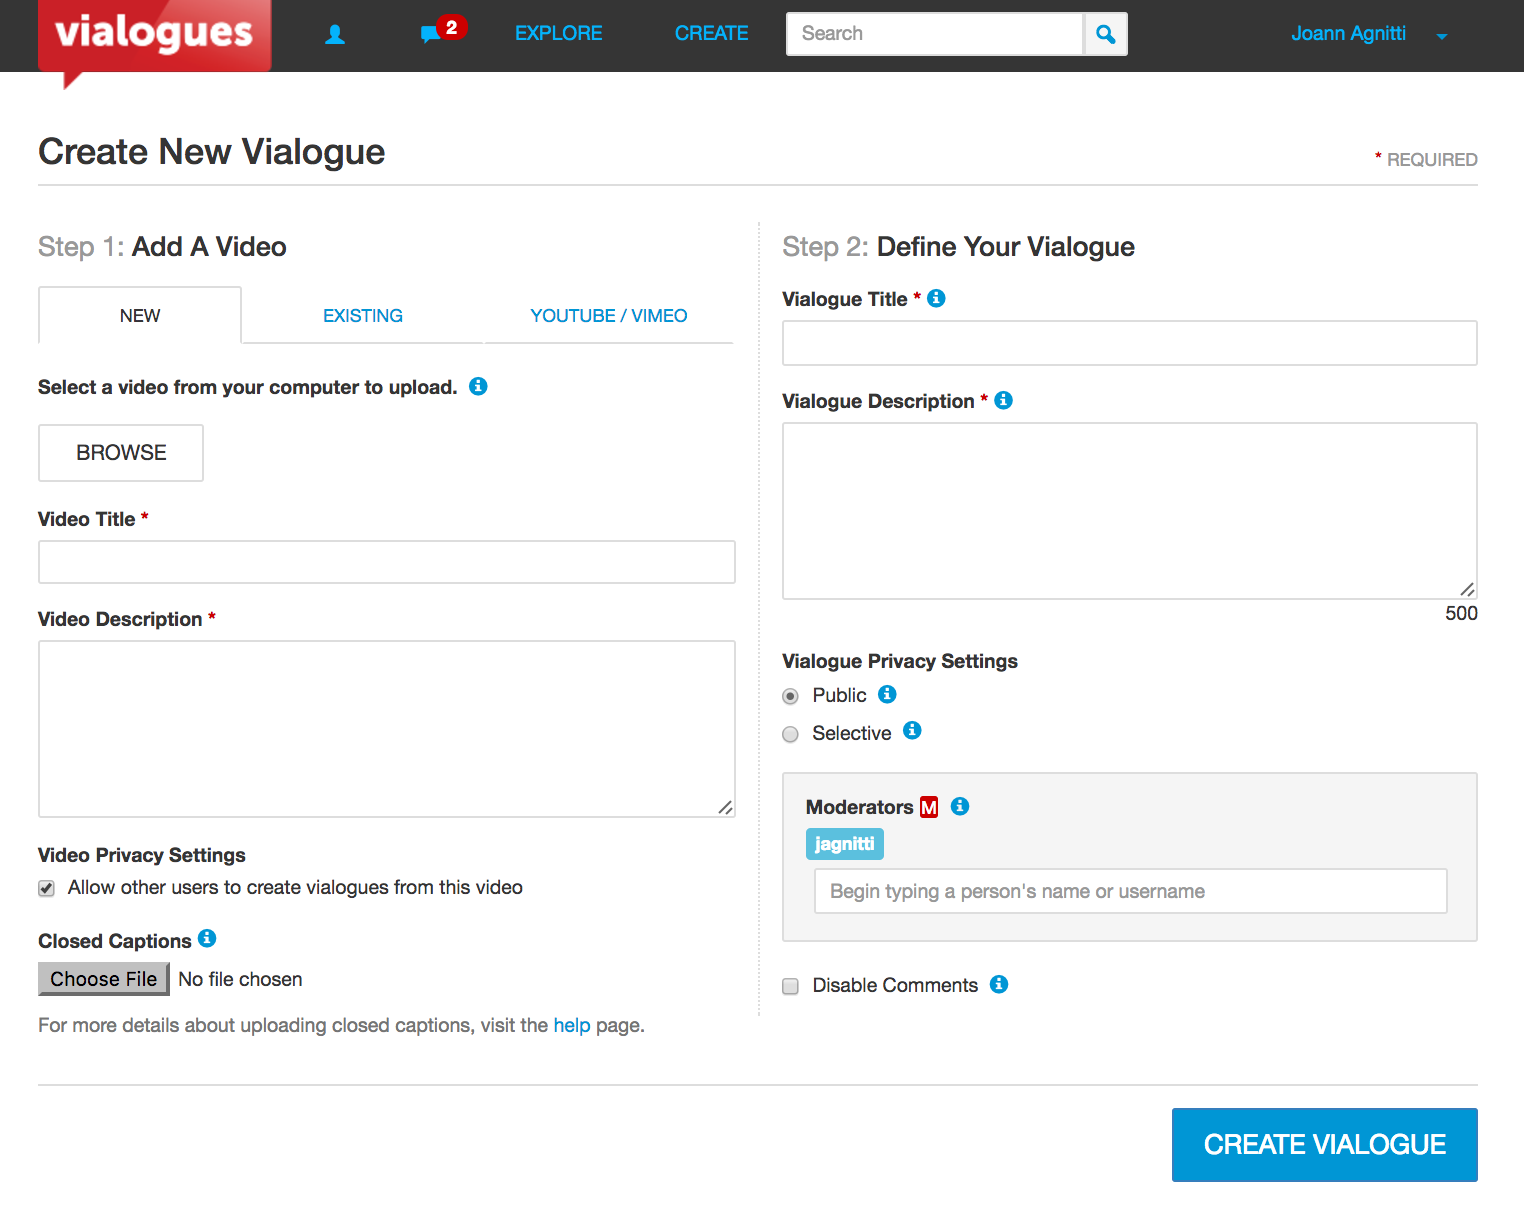Focus the Video Title field
This screenshot has height=1222, width=1524.
[x=387, y=562]
